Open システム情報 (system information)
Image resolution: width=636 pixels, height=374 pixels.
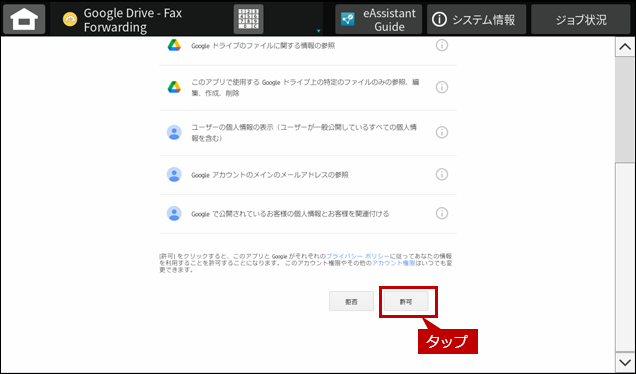(x=476, y=19)
